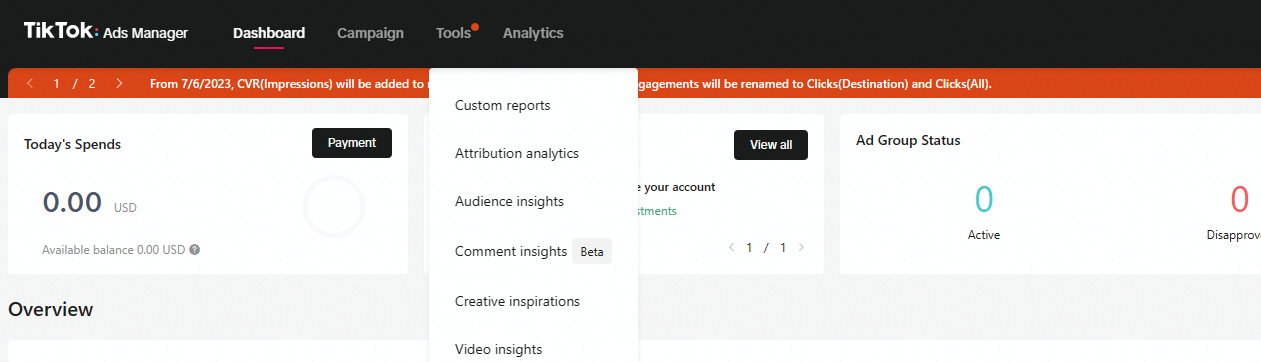The width and height of the screenshot is (1261, 362).
Task: Click the Beta badge next to Comment insights
Action: (592, 252)
